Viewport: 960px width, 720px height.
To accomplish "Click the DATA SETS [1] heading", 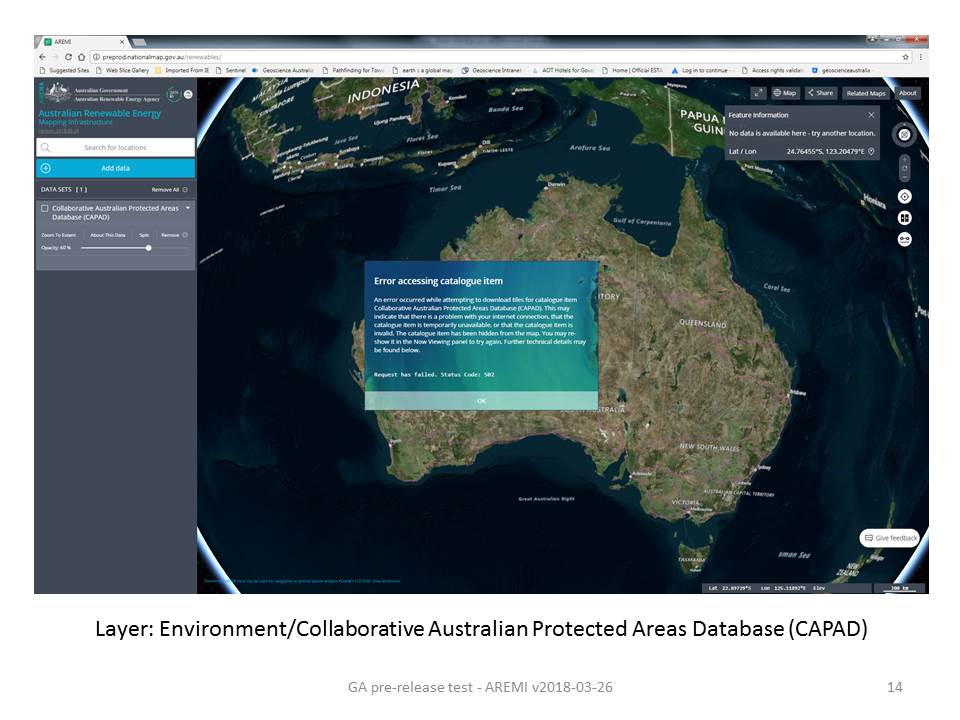I will pyautogui.click(x=64, y=190).
